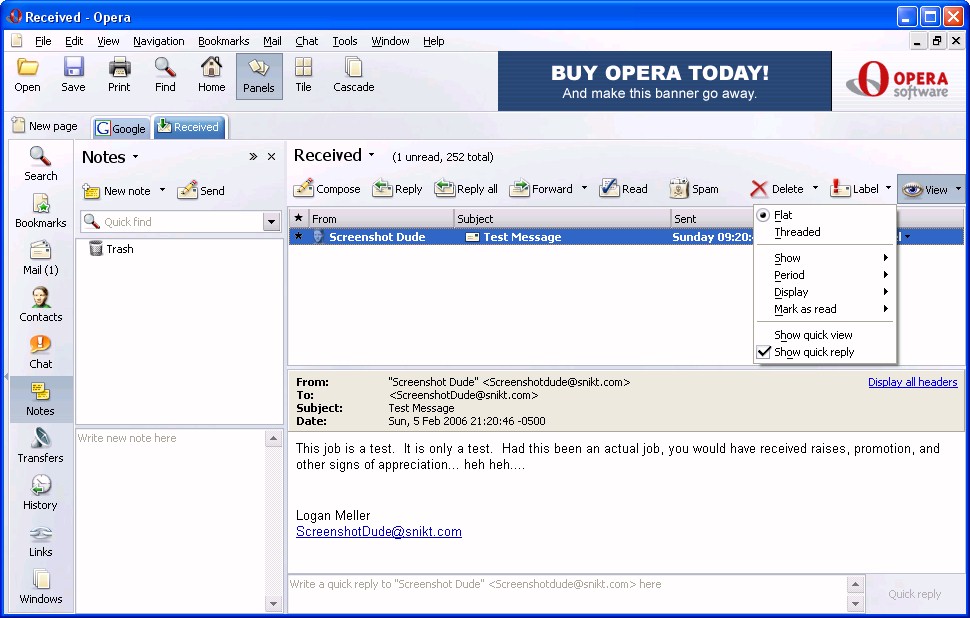The height and width of the screenshot is (618, 970).
Task: Click the Compose mail icon
Action: pyautogui.click(x=304, y=188)
